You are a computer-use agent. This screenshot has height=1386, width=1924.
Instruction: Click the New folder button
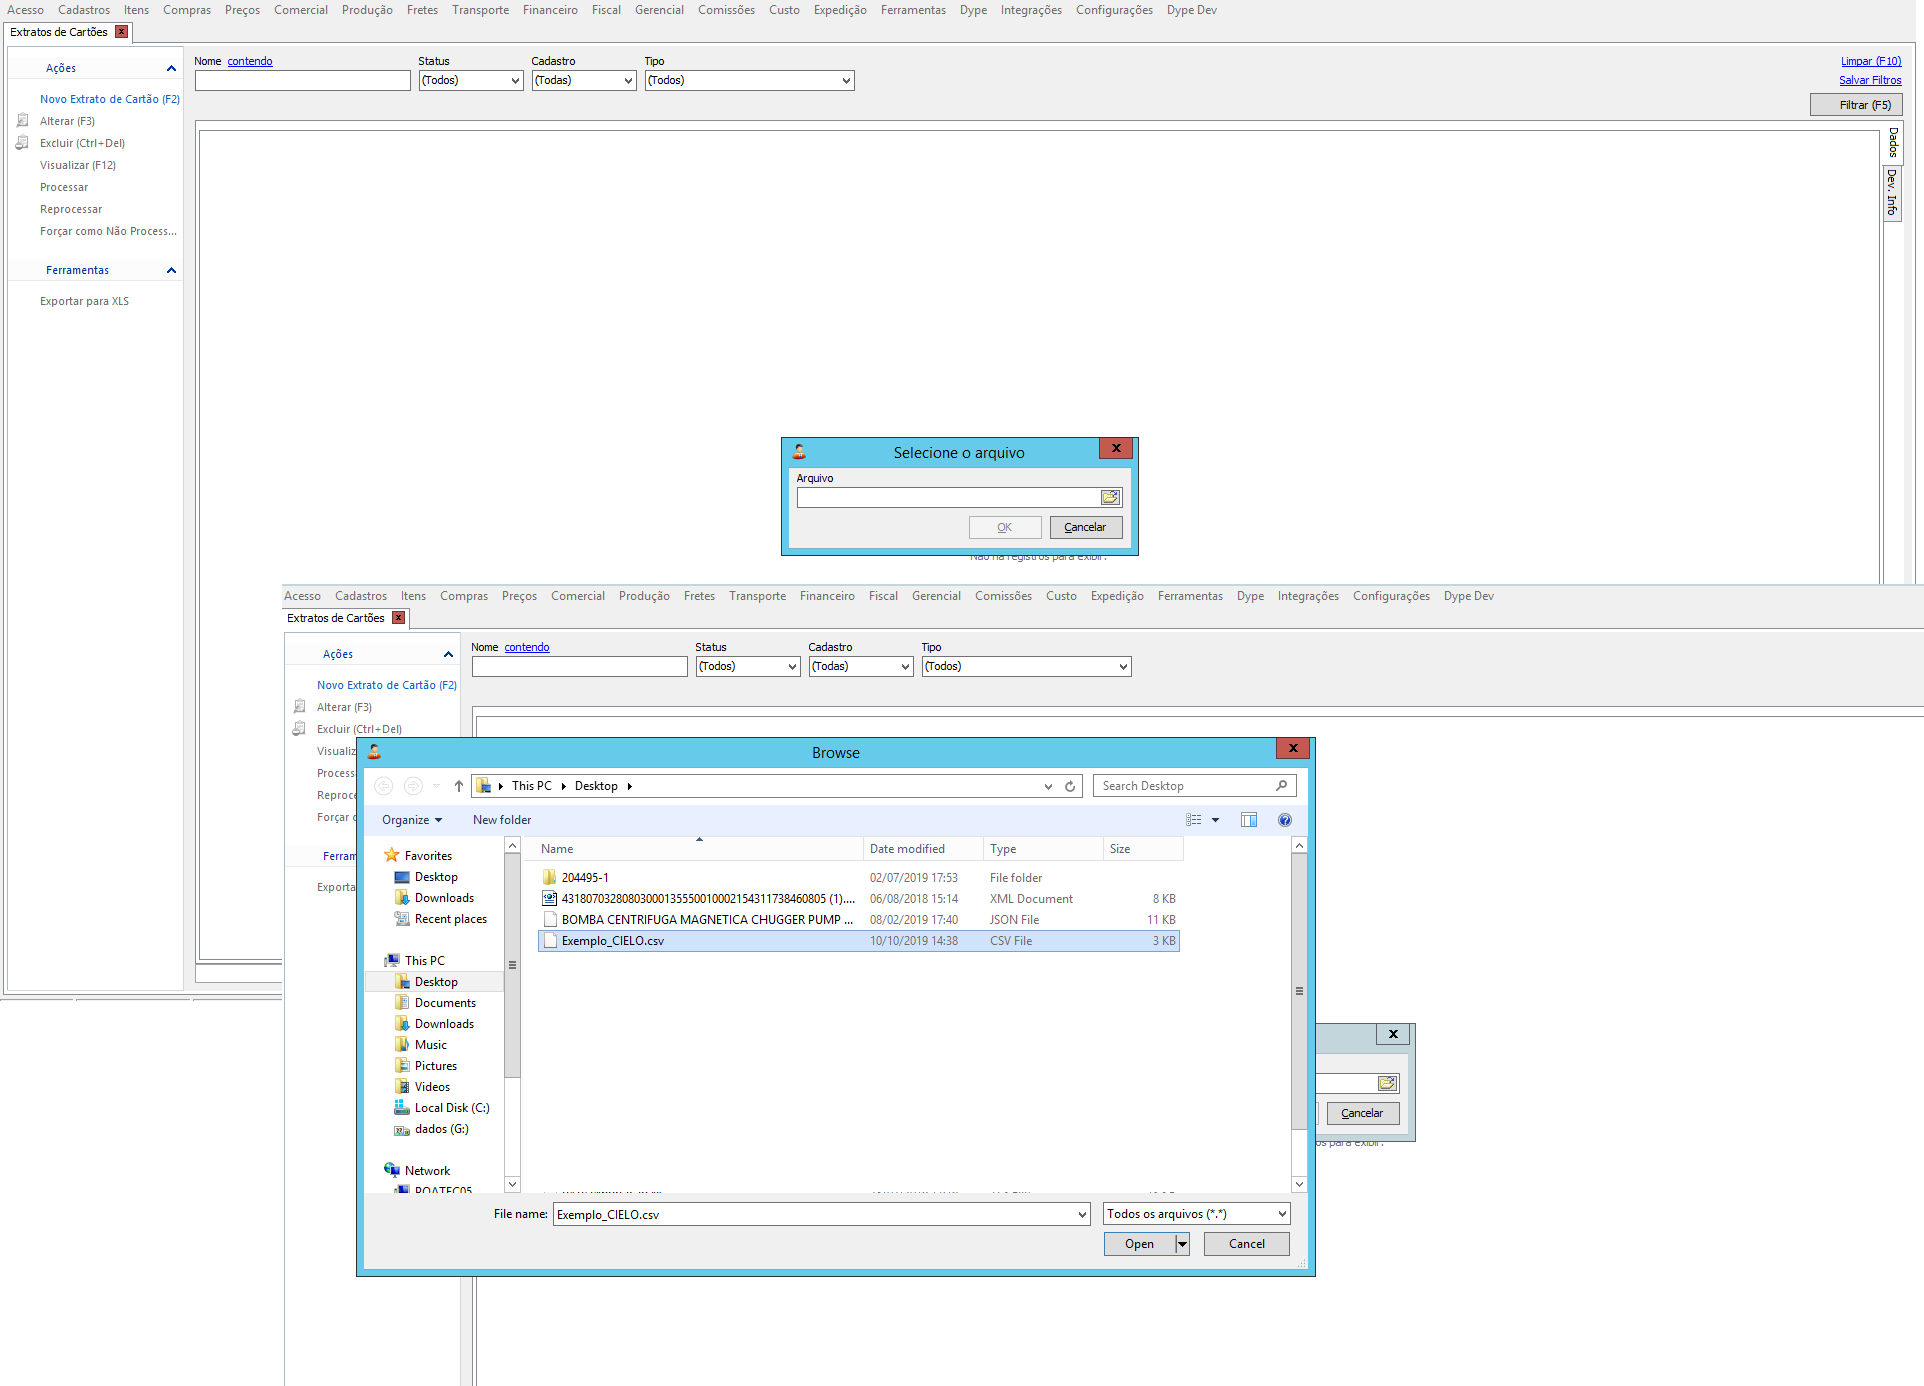(x=502, y=820)
